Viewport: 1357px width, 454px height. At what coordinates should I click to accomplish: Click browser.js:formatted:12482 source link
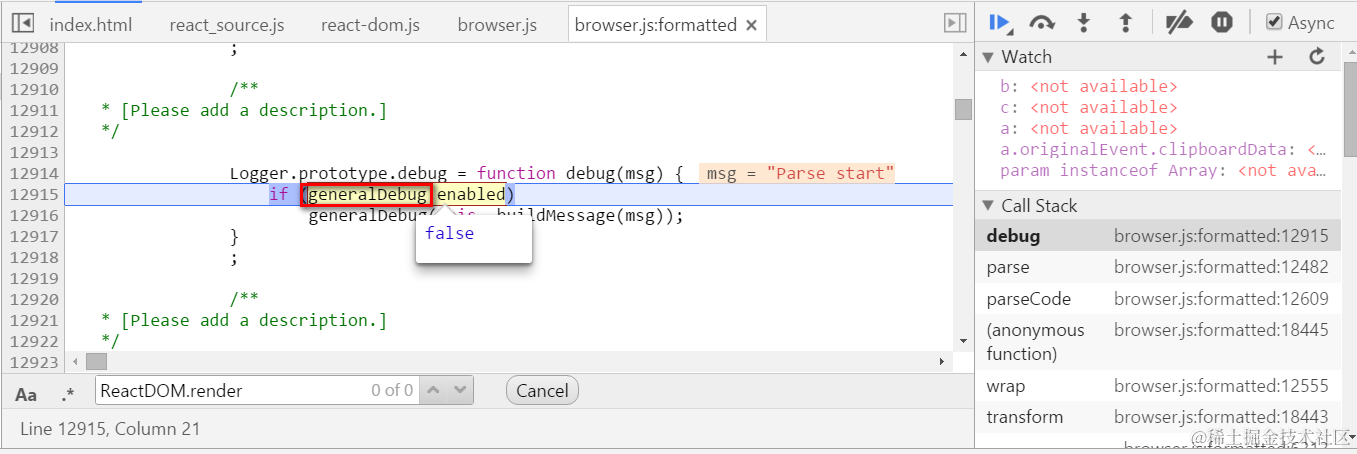pyautogui.click(x=1221, y=268)
